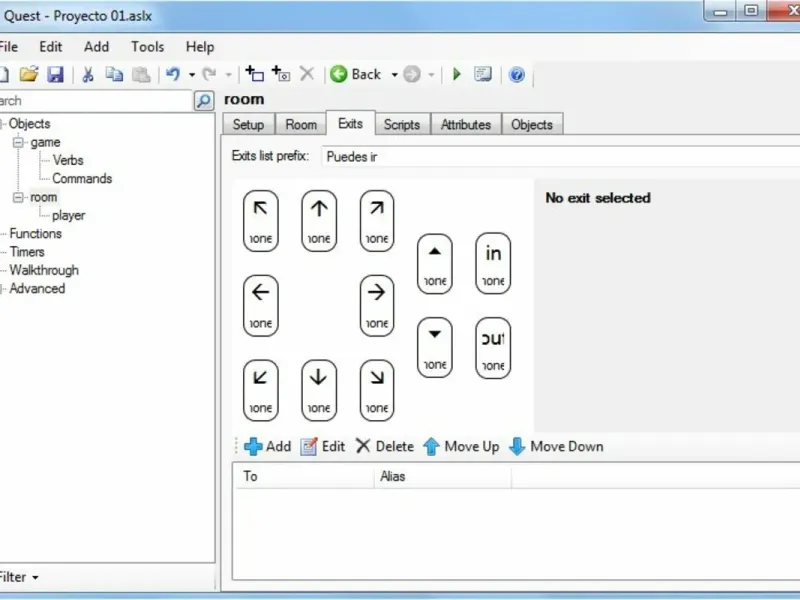The image size is (800, 600).
Task: Select the southwest exit button
Action: pos(261,390)
